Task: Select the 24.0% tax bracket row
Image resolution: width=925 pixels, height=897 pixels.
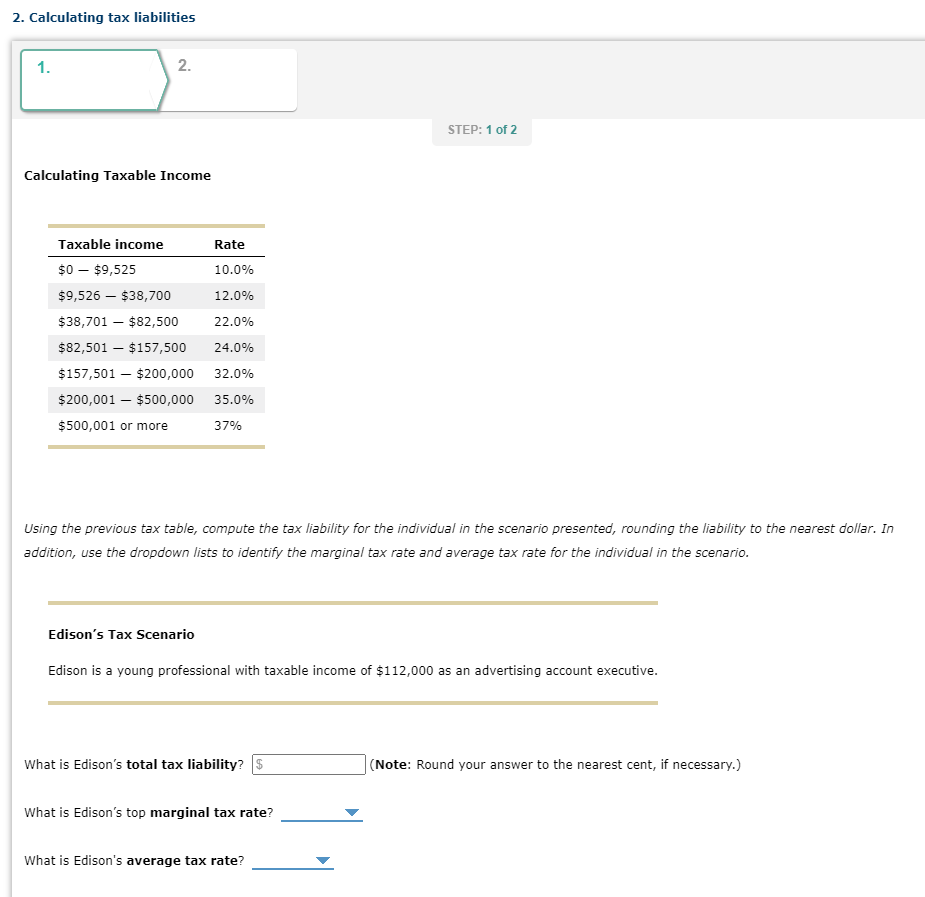Action: (x=155, y=347)
